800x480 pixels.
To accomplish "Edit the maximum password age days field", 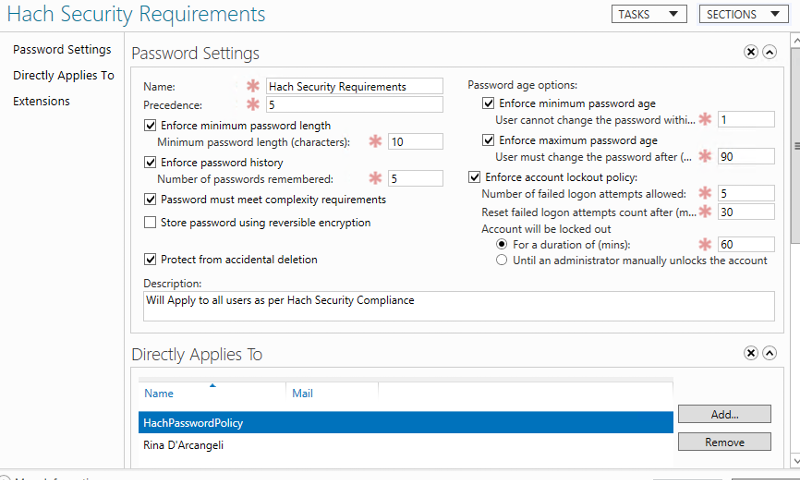I will pos(746,156).
